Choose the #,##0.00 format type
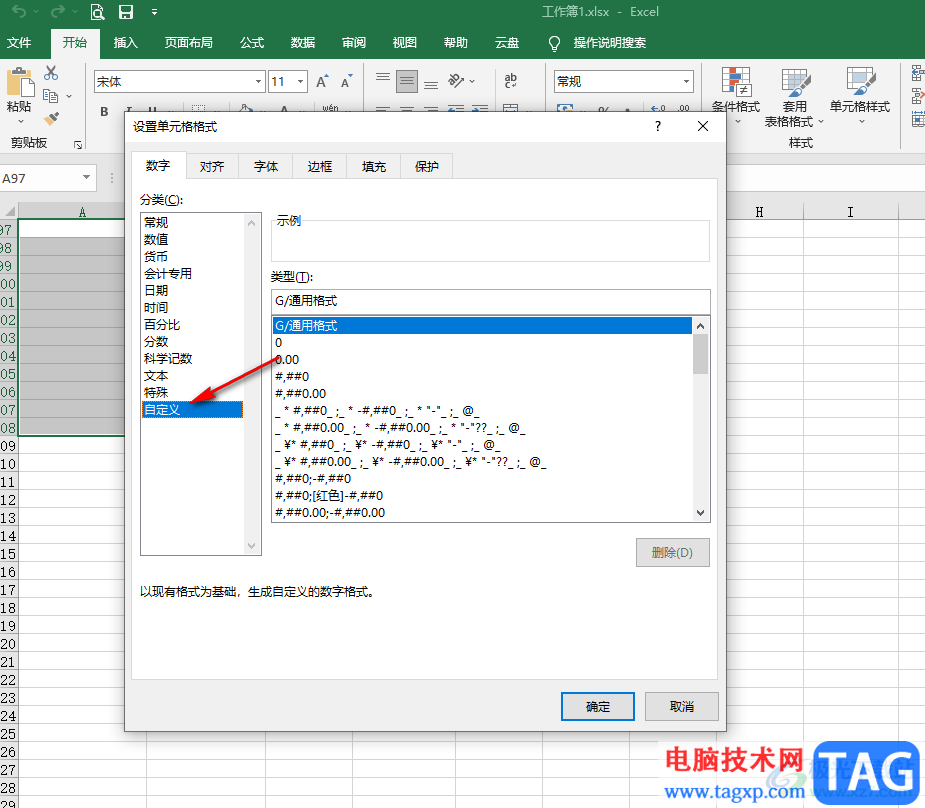 483,393
